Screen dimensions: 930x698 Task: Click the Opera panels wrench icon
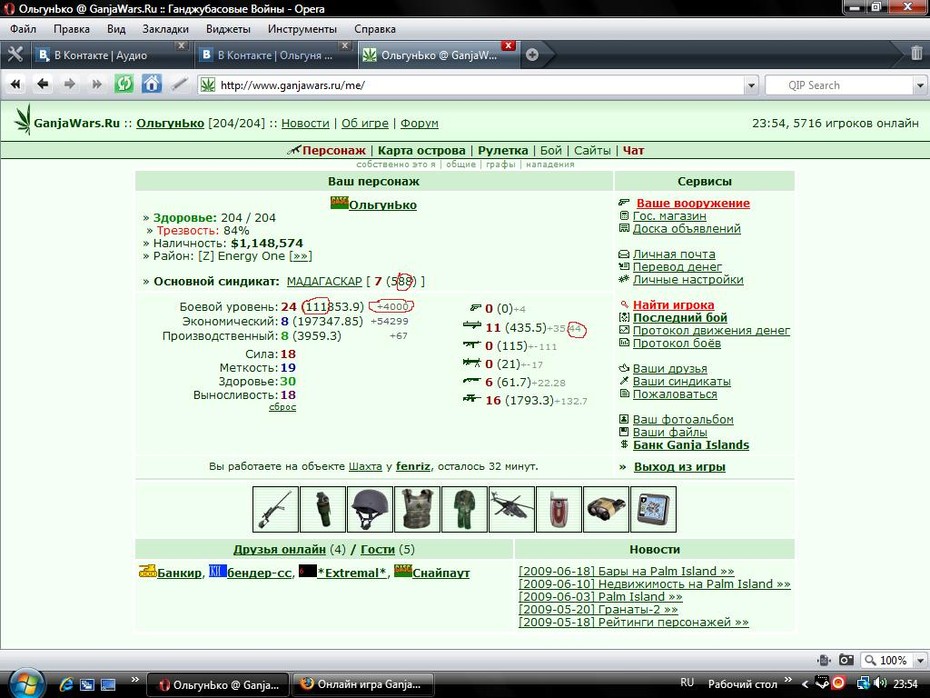15,55
